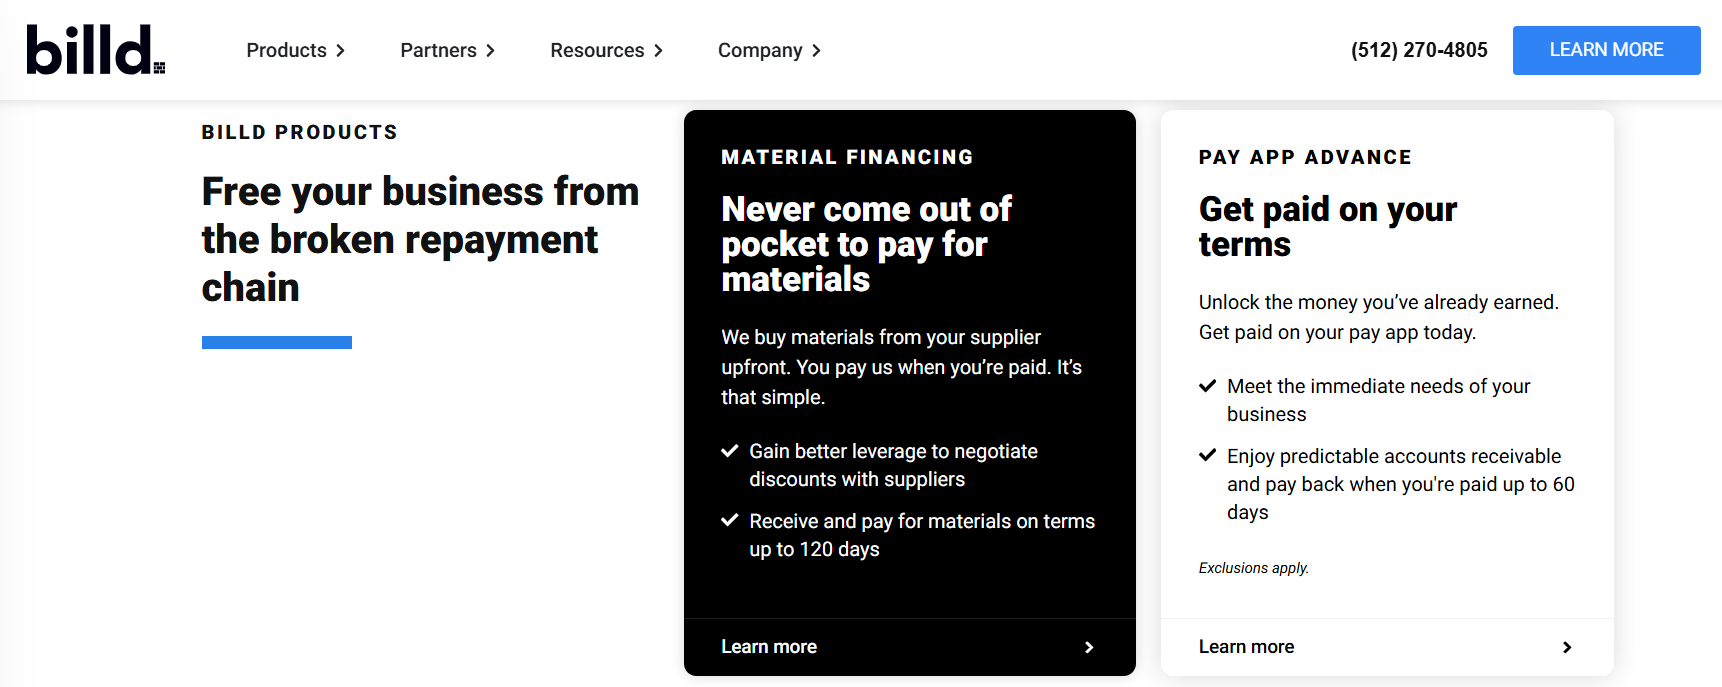Screen dimensions: 1722x687
Task: Click the checkmark beside 'Meet the immediate needs'
Action: pyautogui.click(x=1207, y=386)
